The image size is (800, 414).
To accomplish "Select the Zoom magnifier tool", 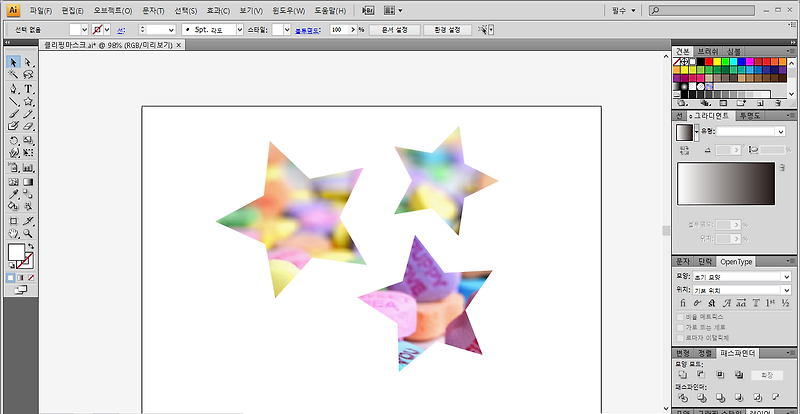I will (x=29, y=234).
